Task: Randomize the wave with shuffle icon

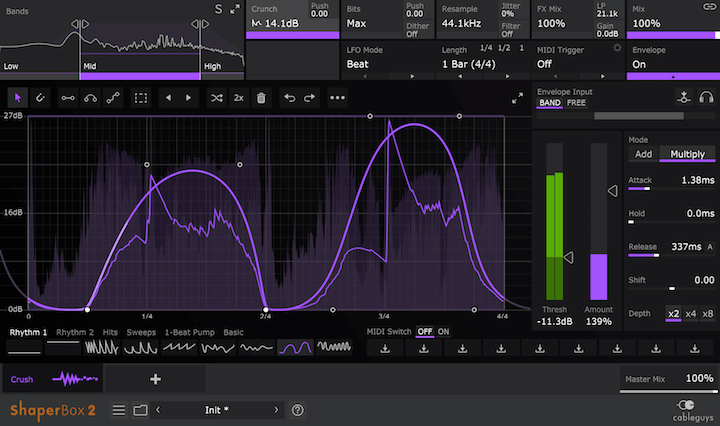Action: point(216,98)
